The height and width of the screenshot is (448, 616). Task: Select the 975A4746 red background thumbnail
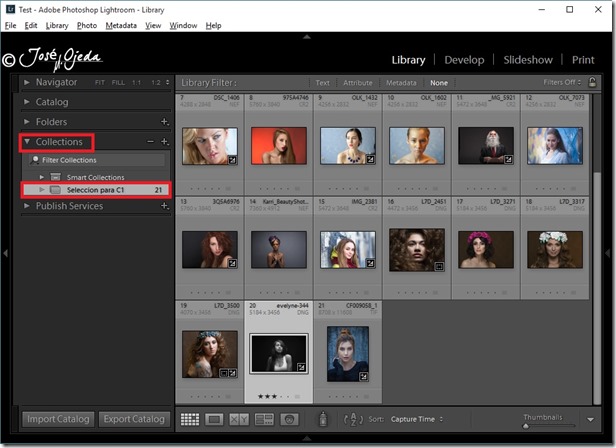[279, 145]
